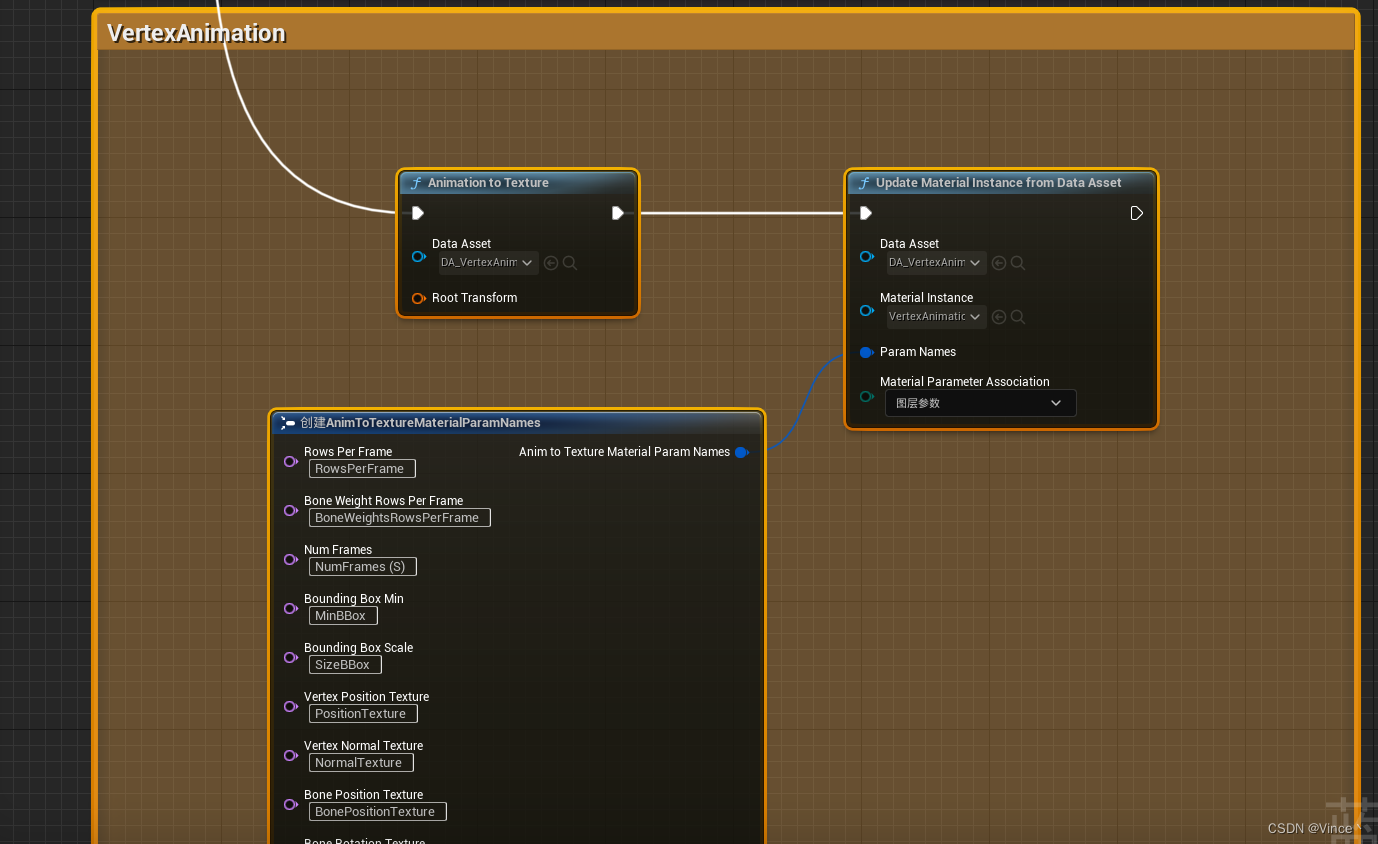Browse magnifier beside Material Instance
1378x844 pixels.
[x=1017, y=317]
